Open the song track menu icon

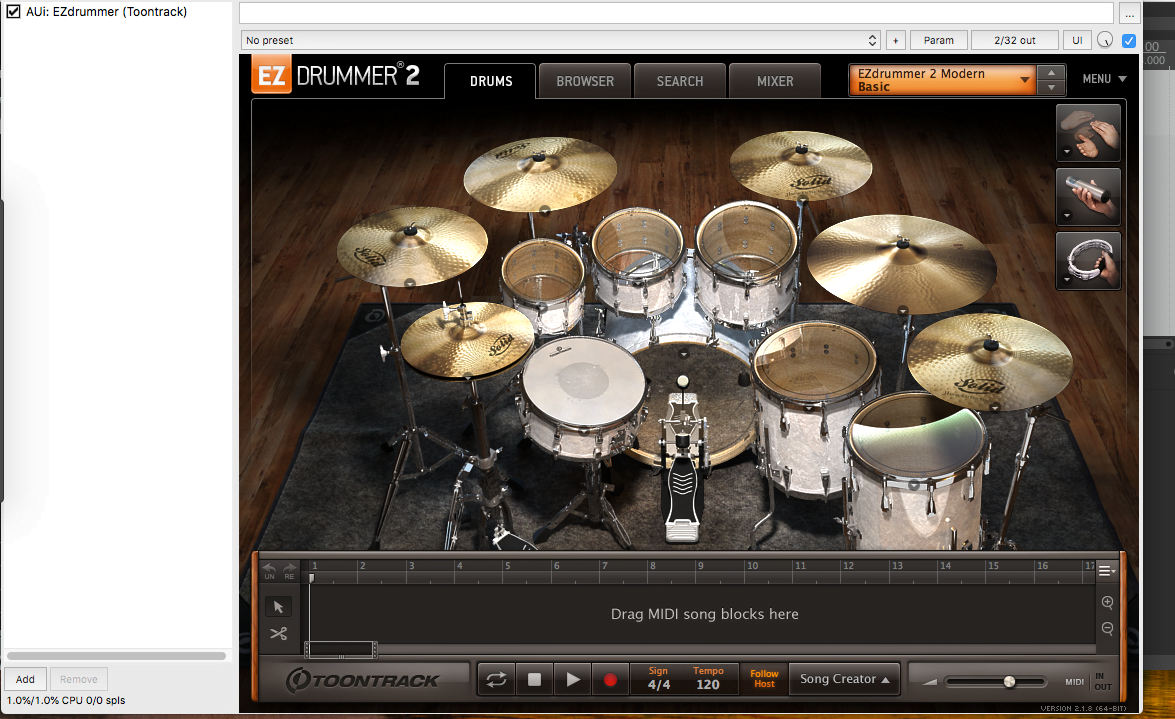click(x=1107, y=571)
